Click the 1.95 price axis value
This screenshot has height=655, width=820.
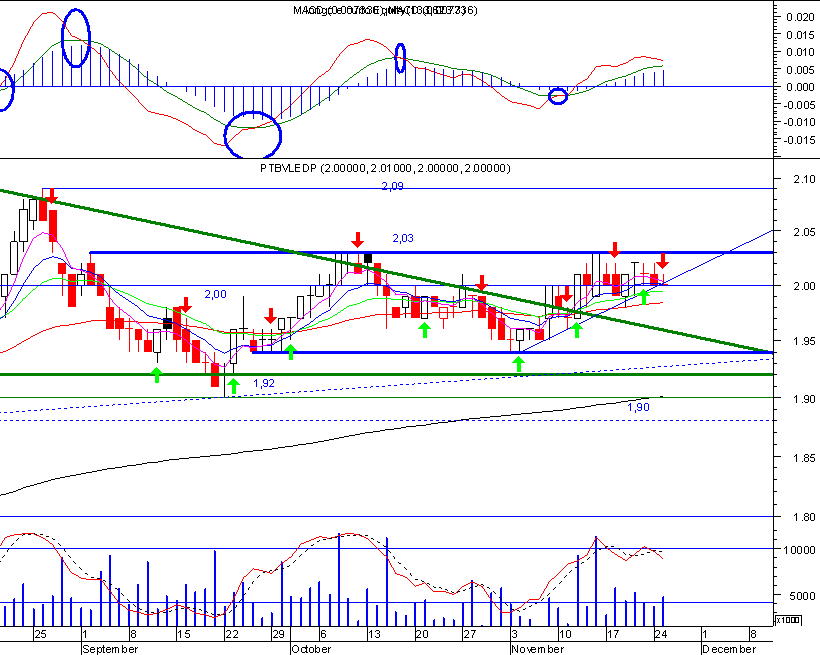[x=802, y=341]
